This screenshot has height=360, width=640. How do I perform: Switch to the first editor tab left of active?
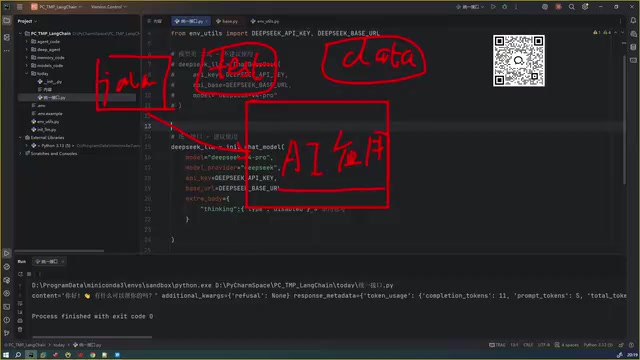pyautogui.click(x=155, y=21)
